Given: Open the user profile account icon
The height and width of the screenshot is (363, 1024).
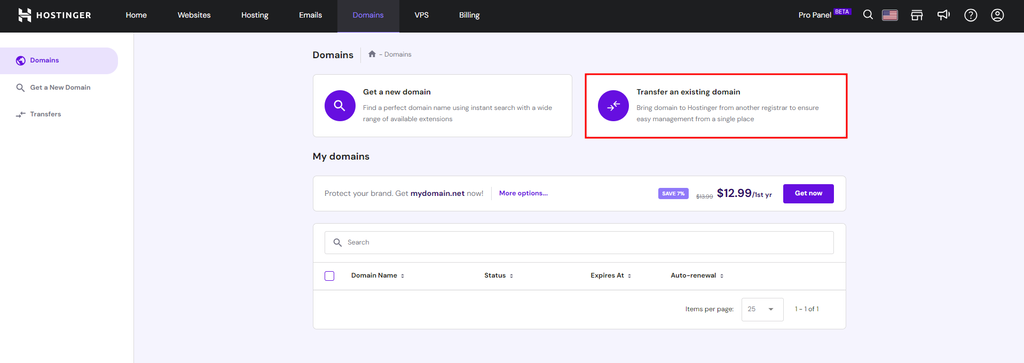Looking at the screenshot, I should tap(997, 15).
